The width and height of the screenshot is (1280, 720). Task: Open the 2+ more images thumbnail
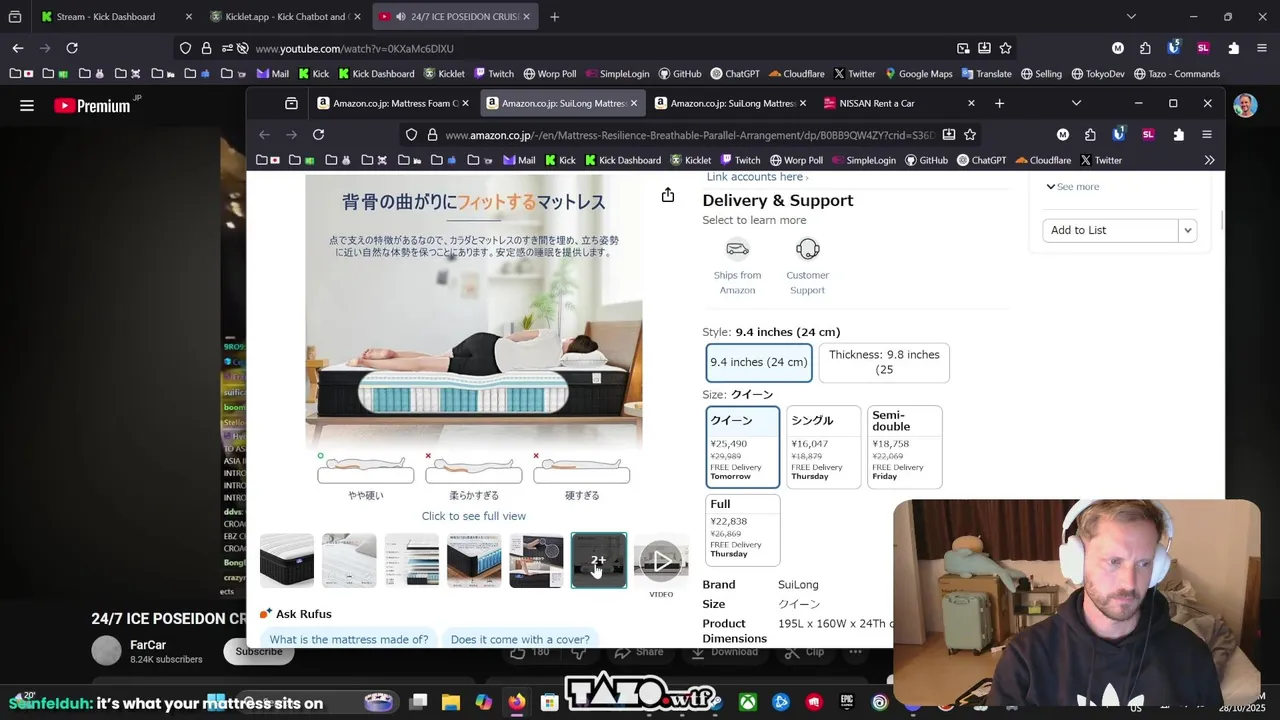tap(599, 560)
